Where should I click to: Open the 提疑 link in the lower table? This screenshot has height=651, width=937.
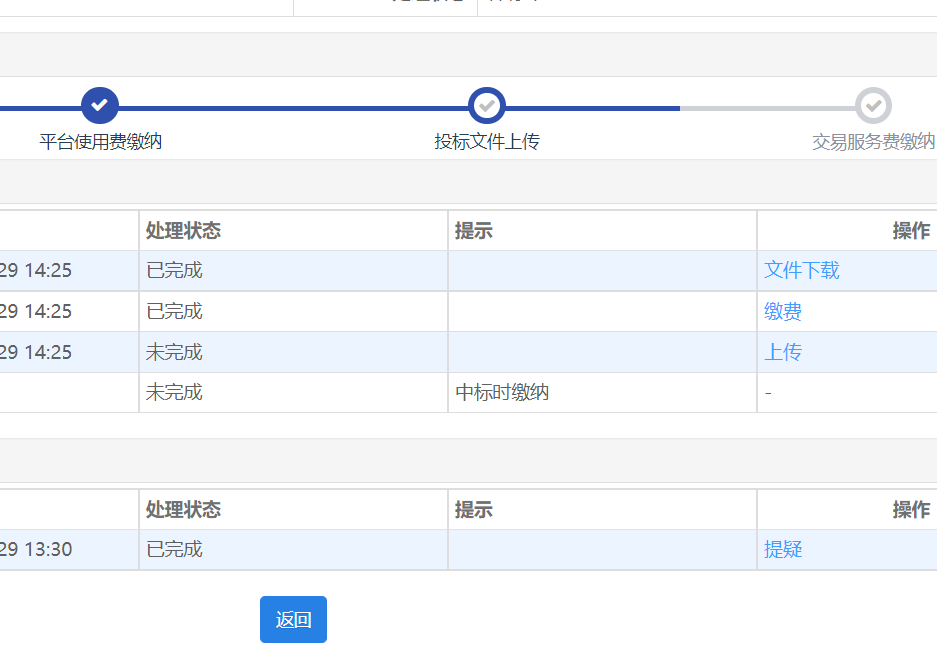tap(783, 549)
